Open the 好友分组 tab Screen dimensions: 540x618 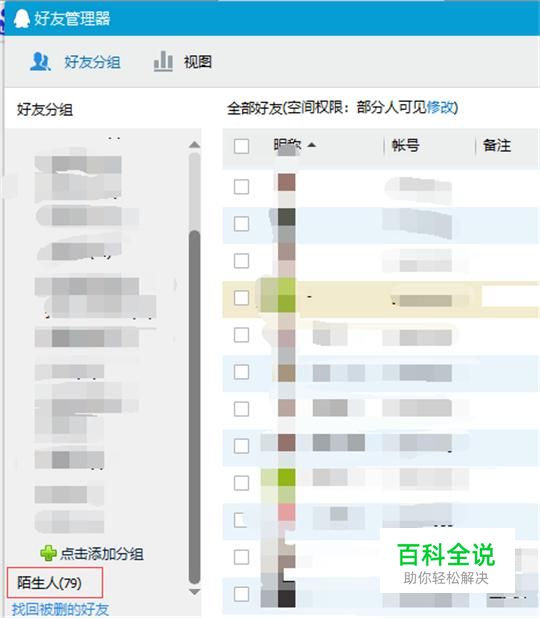pyautogui.click(x=92, y=62)
